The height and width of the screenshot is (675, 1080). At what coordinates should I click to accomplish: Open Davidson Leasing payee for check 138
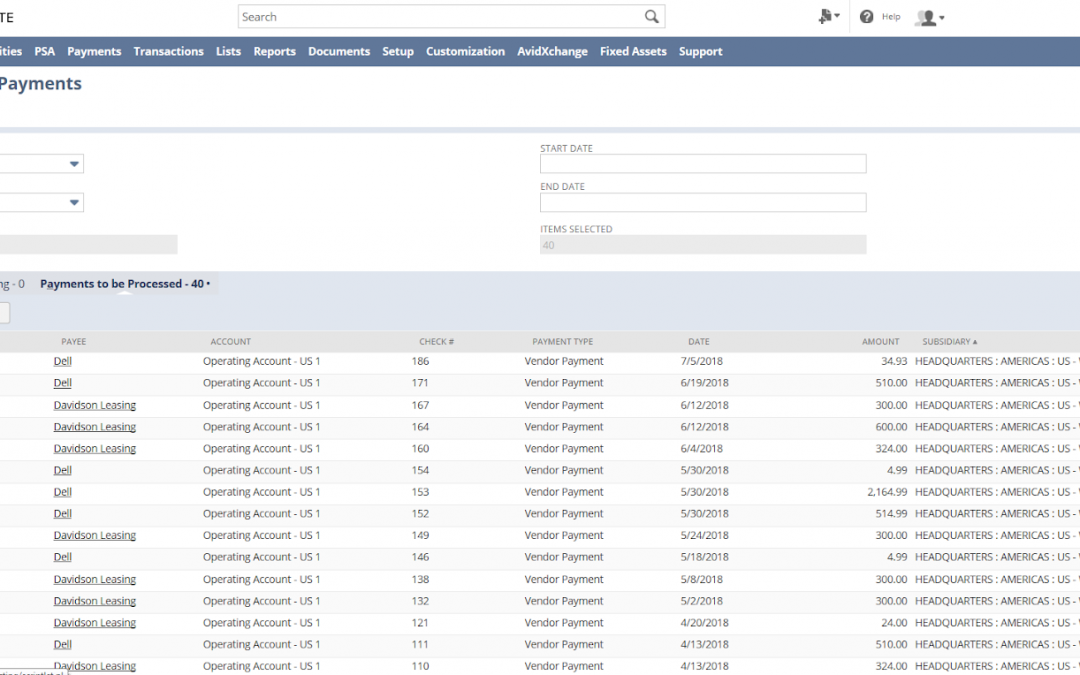(x=95, y=579)
